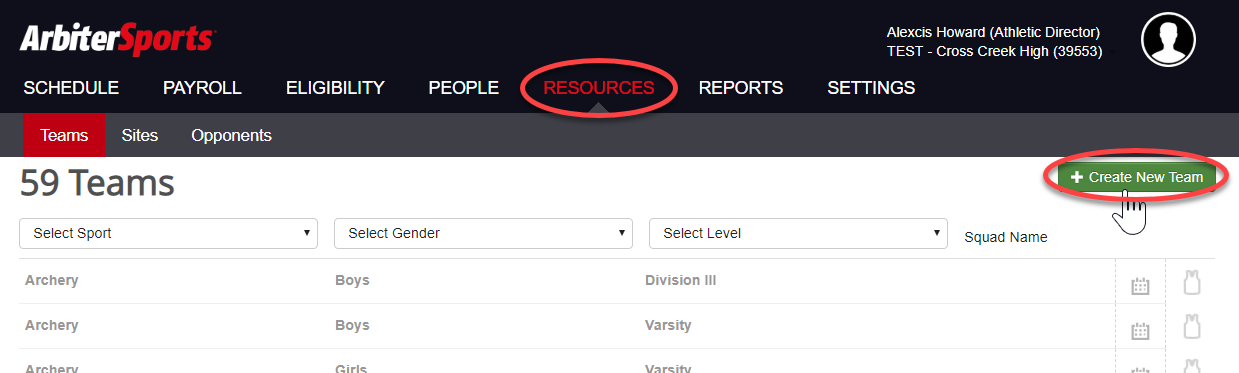Image resolution: width=1239 pixels, height=373 pixels.
Task: Click Alexcis Howard account name
Action: tap(993, 32)
